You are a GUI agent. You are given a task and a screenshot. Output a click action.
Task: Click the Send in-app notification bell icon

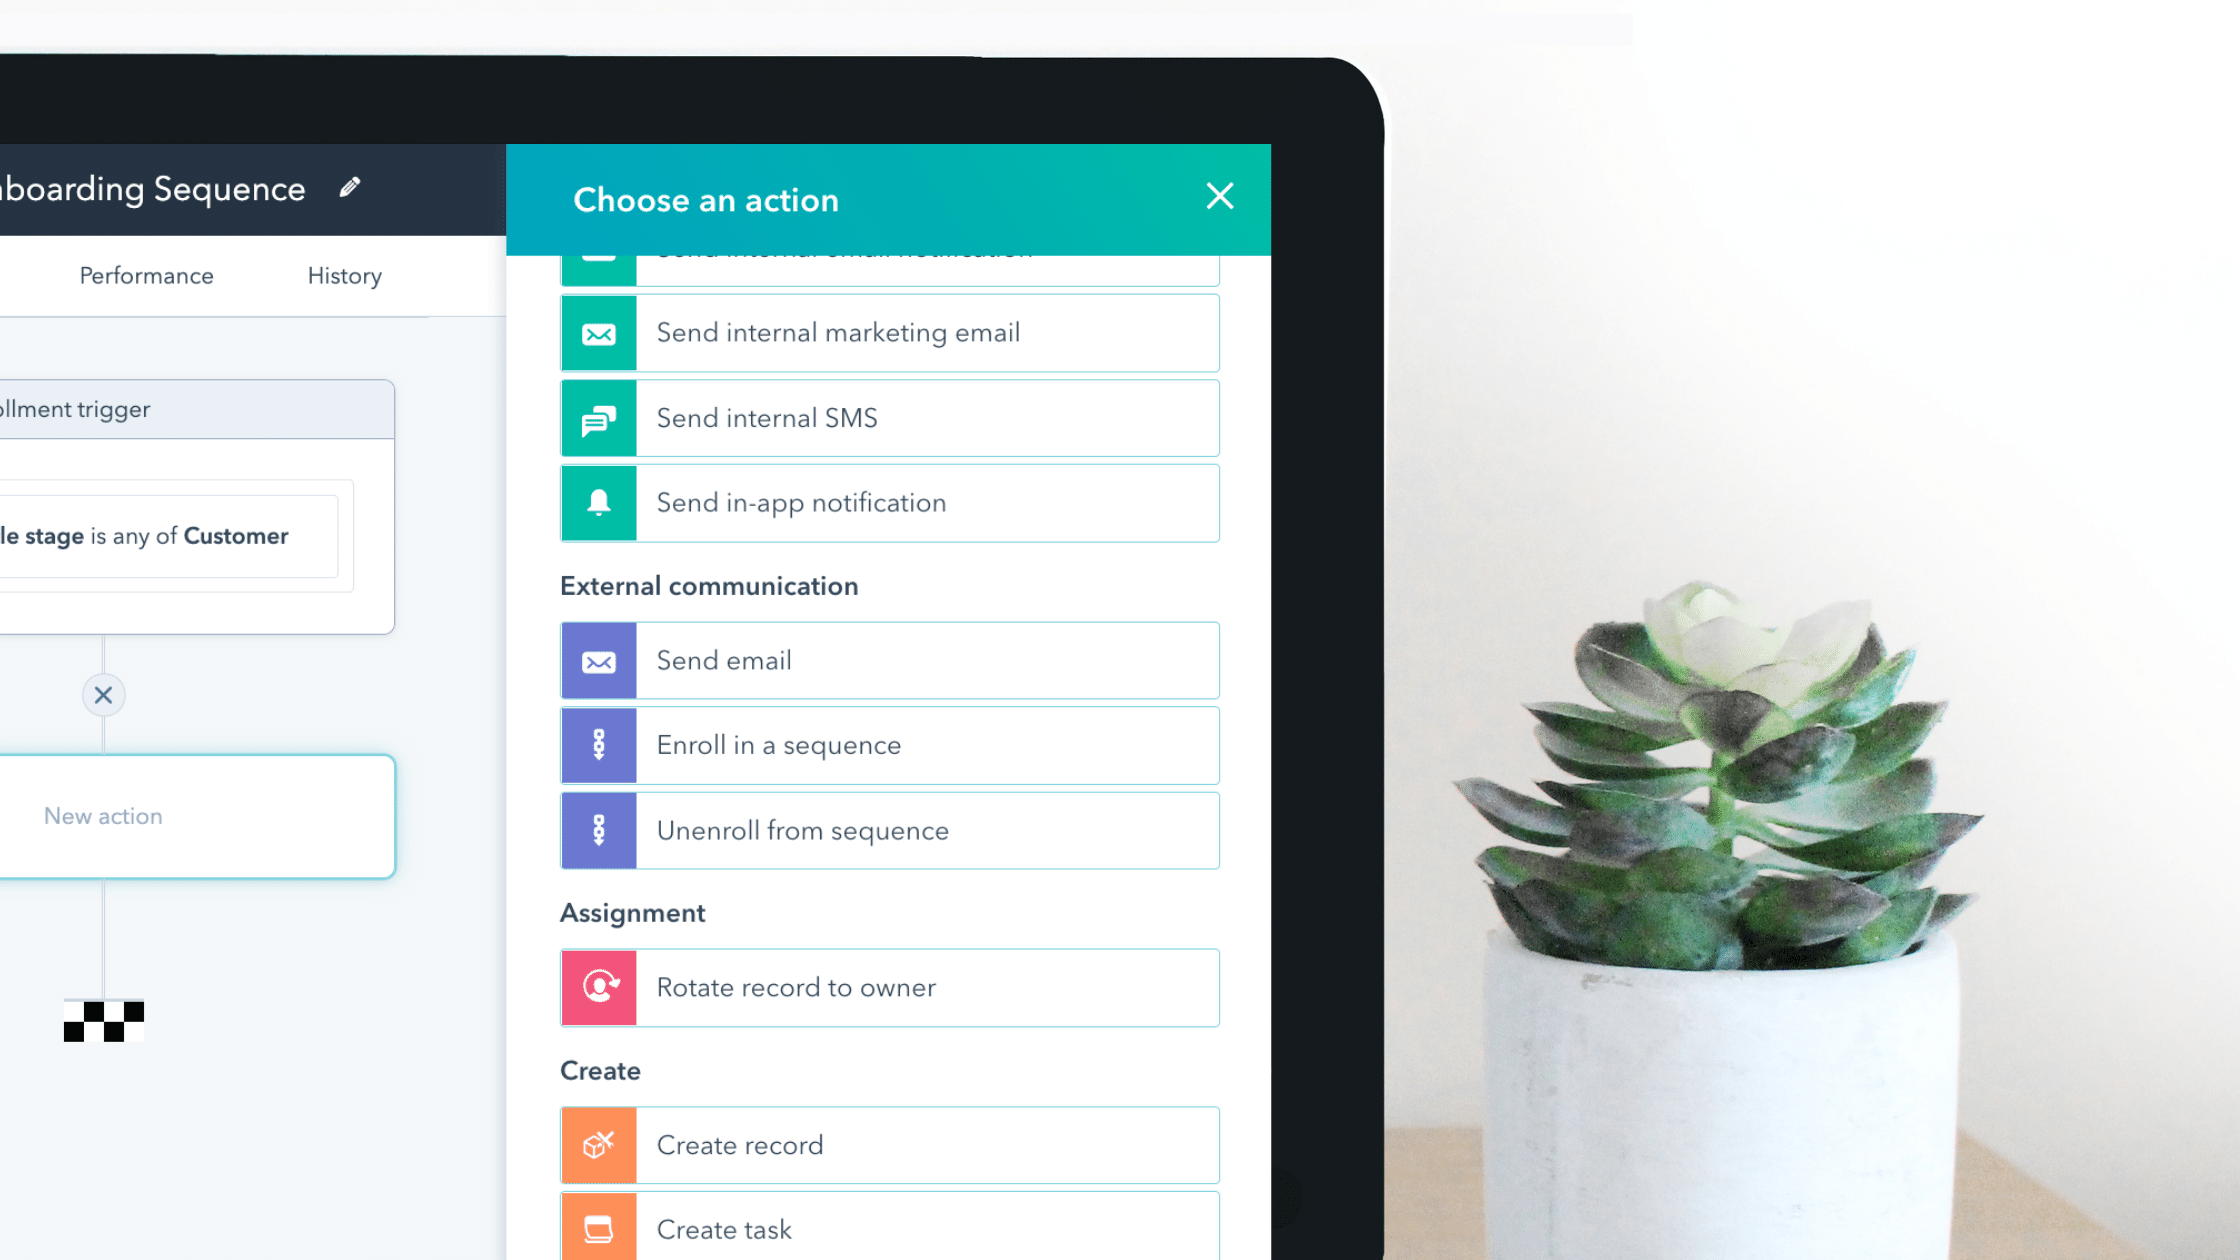click(598, 503)
